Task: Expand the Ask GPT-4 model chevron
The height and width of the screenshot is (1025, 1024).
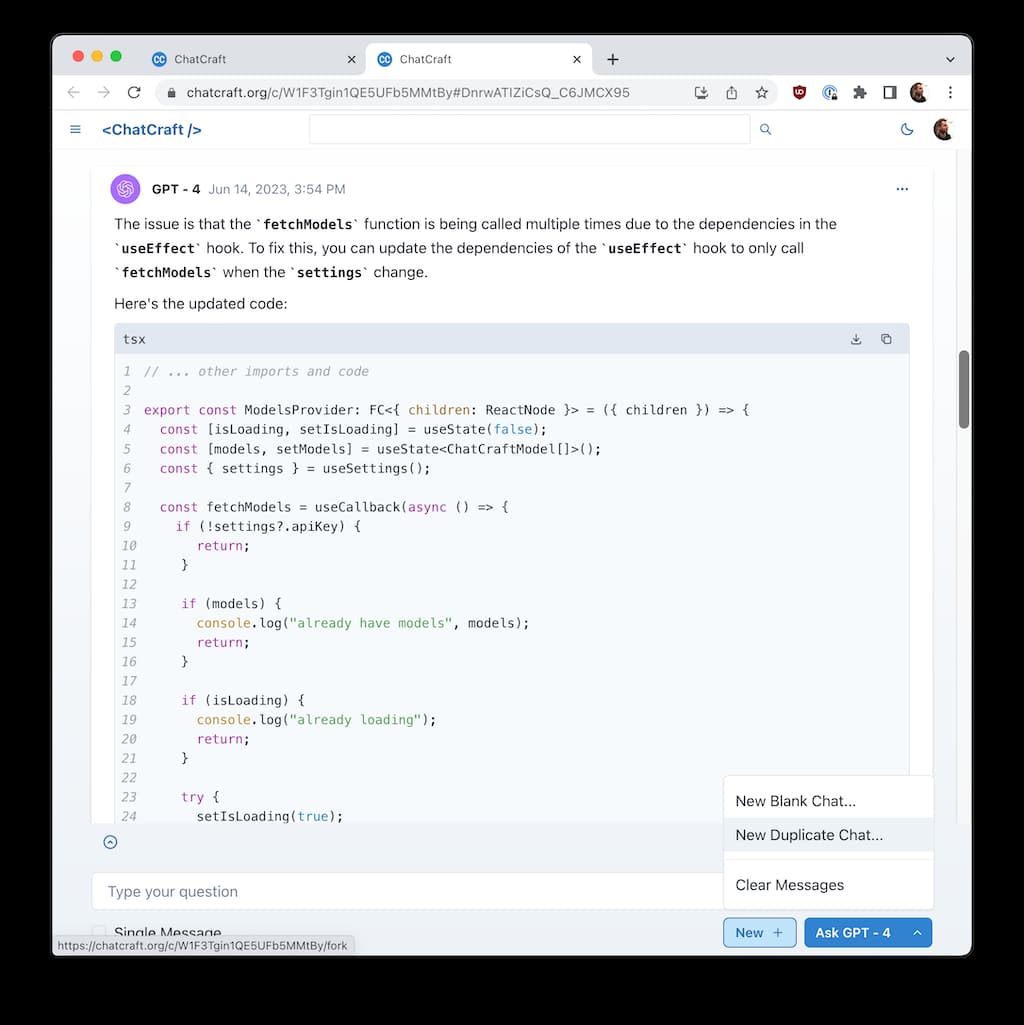Action: 917,933
